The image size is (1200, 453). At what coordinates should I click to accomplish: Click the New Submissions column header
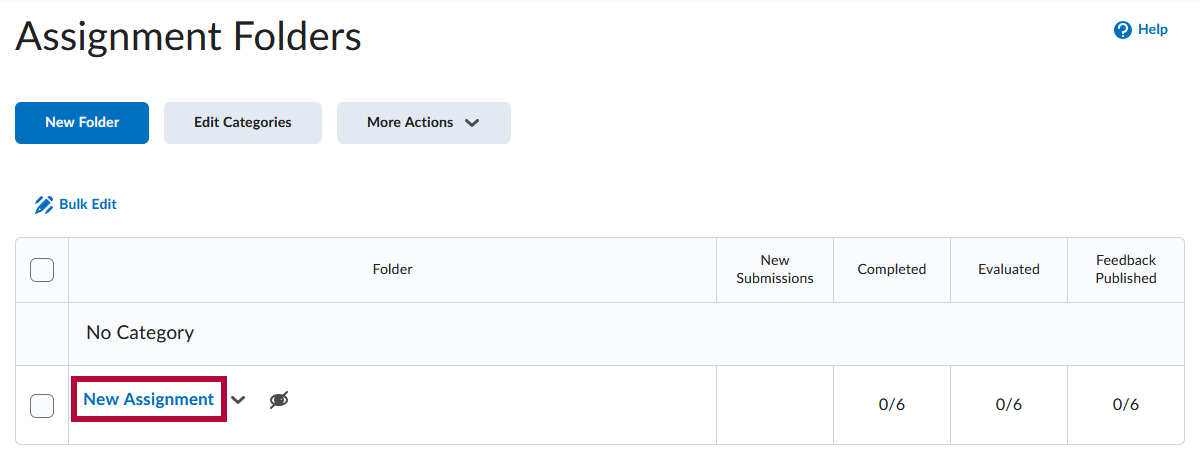pyautogui.click(x=775, y=269)
